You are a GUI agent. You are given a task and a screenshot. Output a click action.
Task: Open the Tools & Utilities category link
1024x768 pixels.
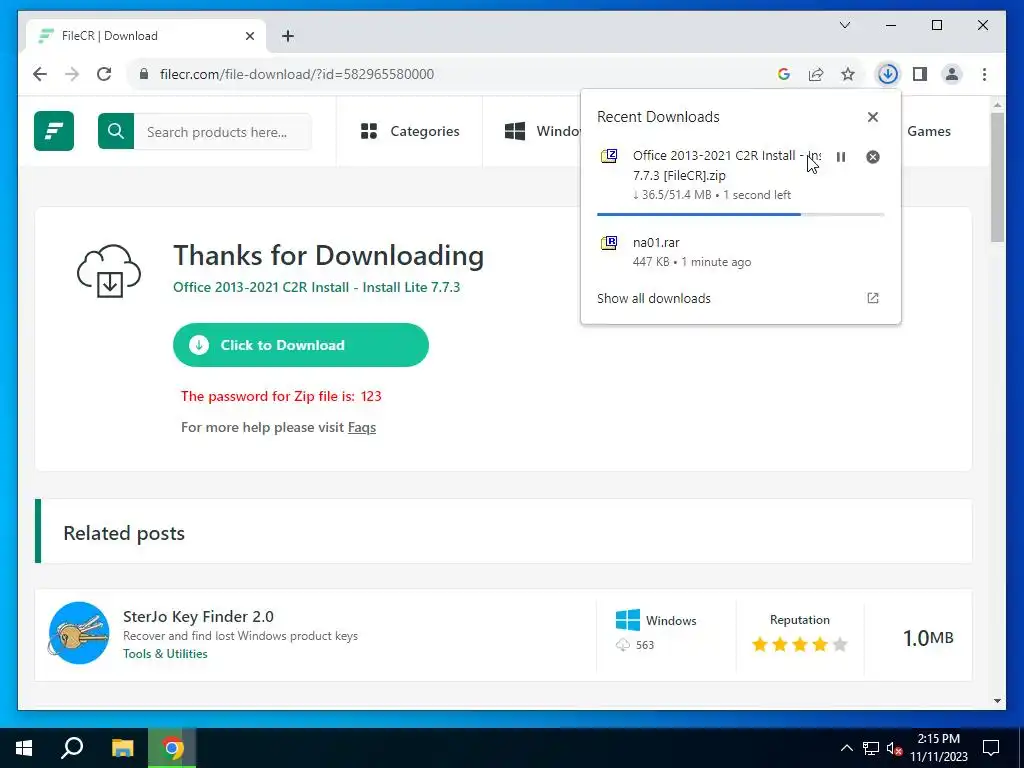point(165,654)
